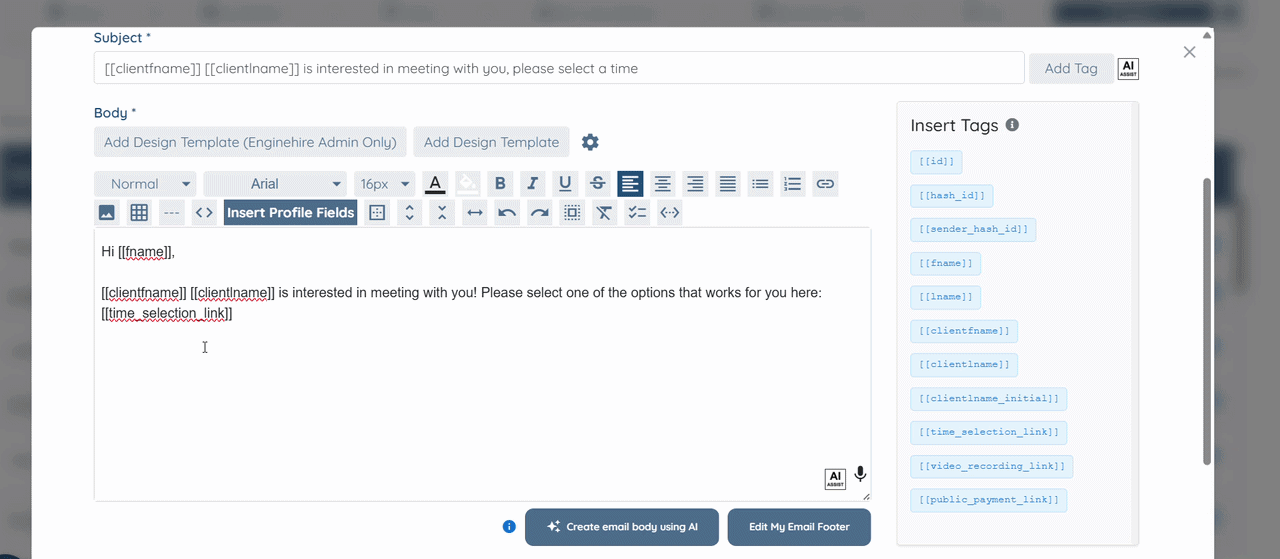This screenshot has height=559, width=1280.
Task: Undo the last edit
Action: click(507, 212)
